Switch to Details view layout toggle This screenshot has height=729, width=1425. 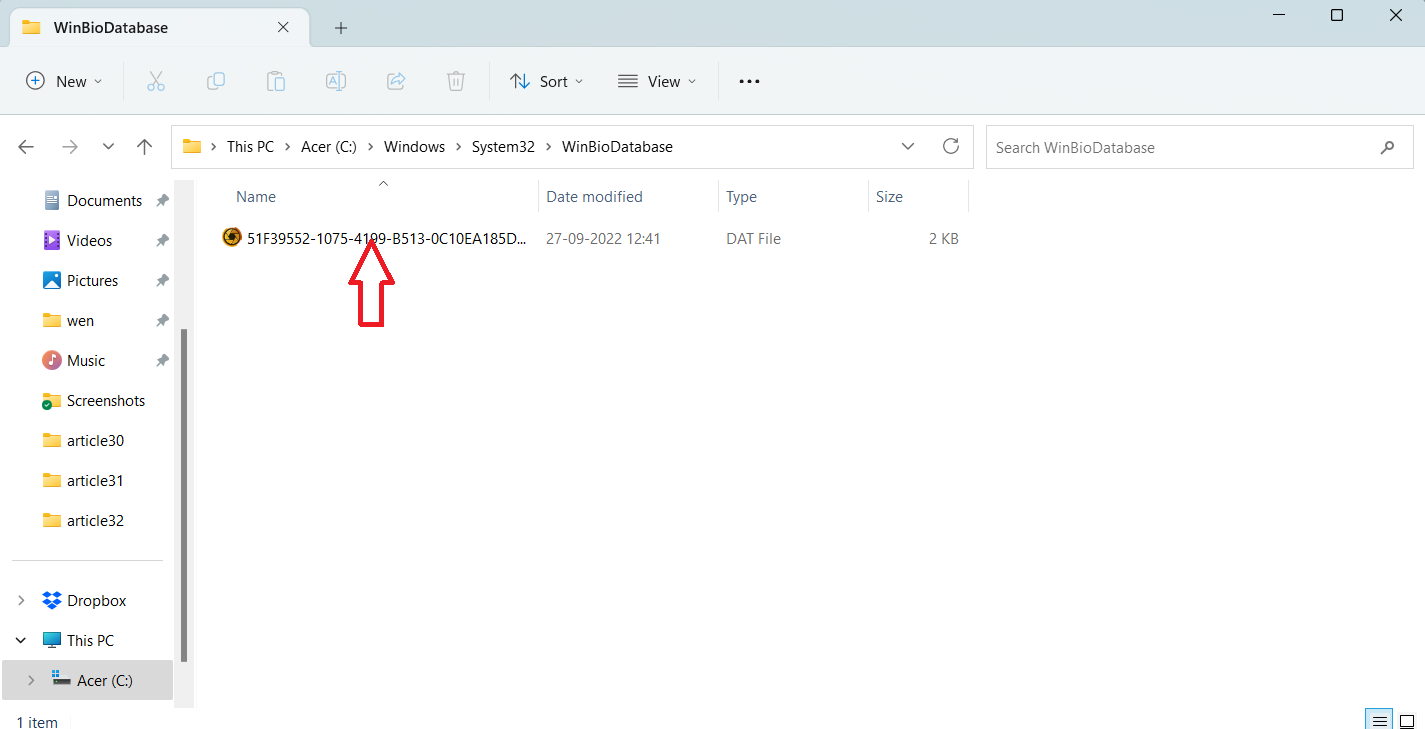[x=1379, y=720]
